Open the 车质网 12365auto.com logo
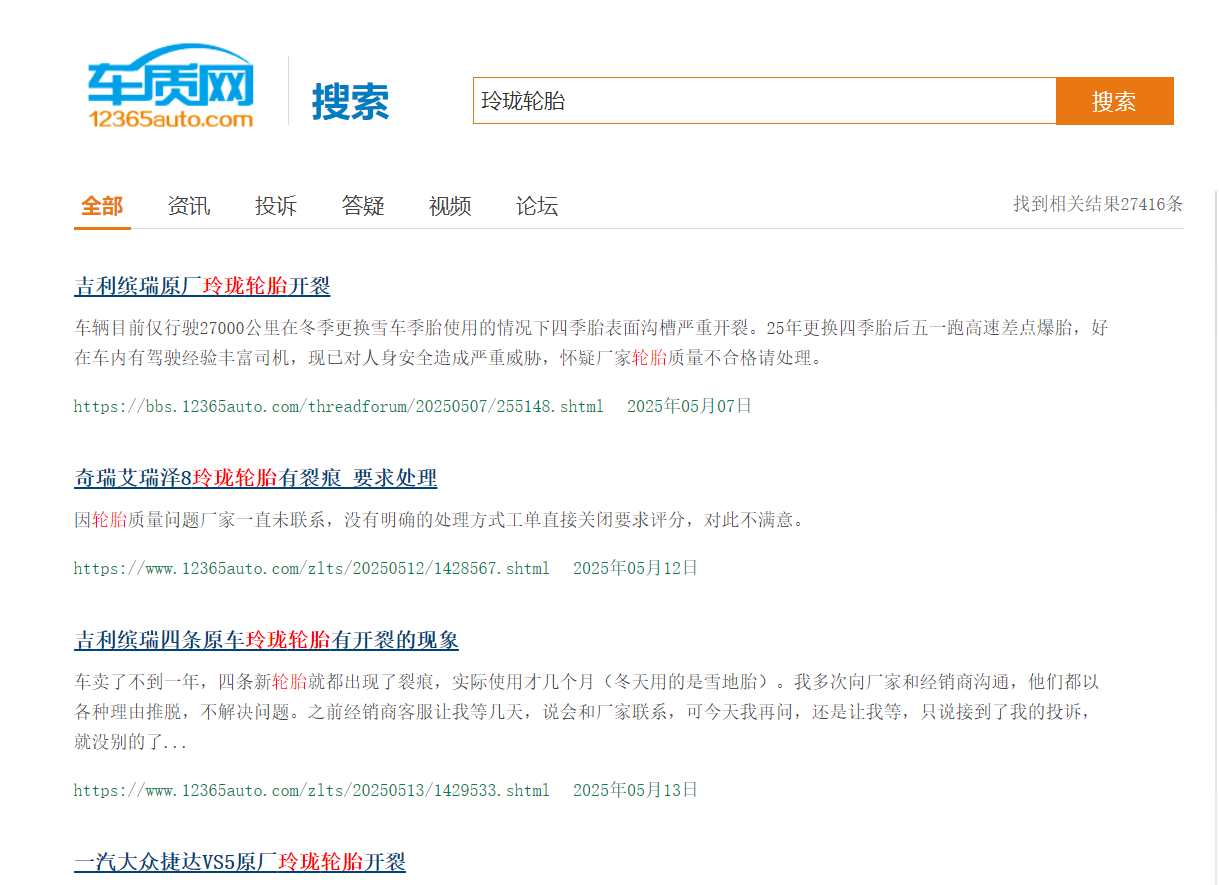Screen dimensions: 1219x885 (170, 87)
